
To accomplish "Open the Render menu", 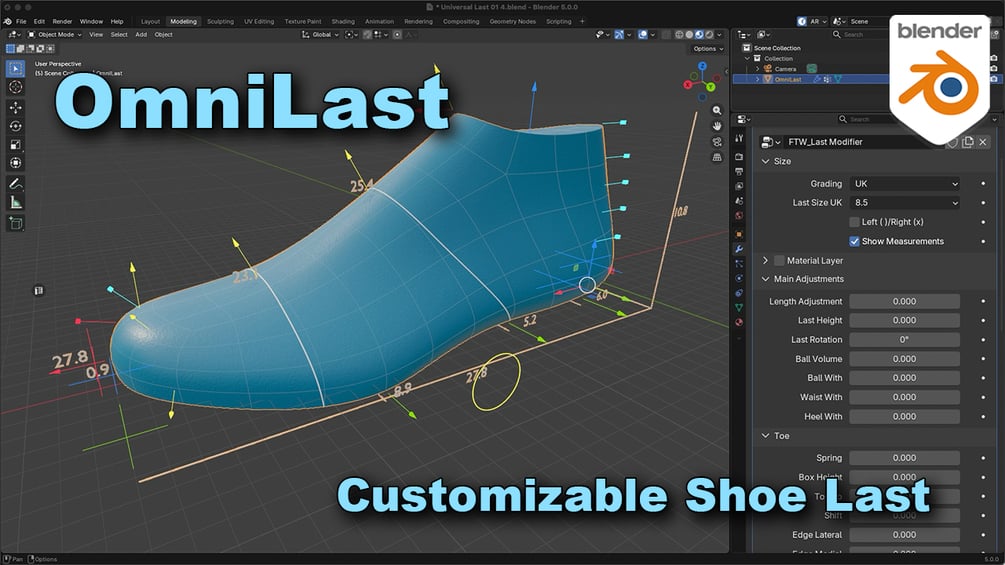I will [x=62, y=21].
